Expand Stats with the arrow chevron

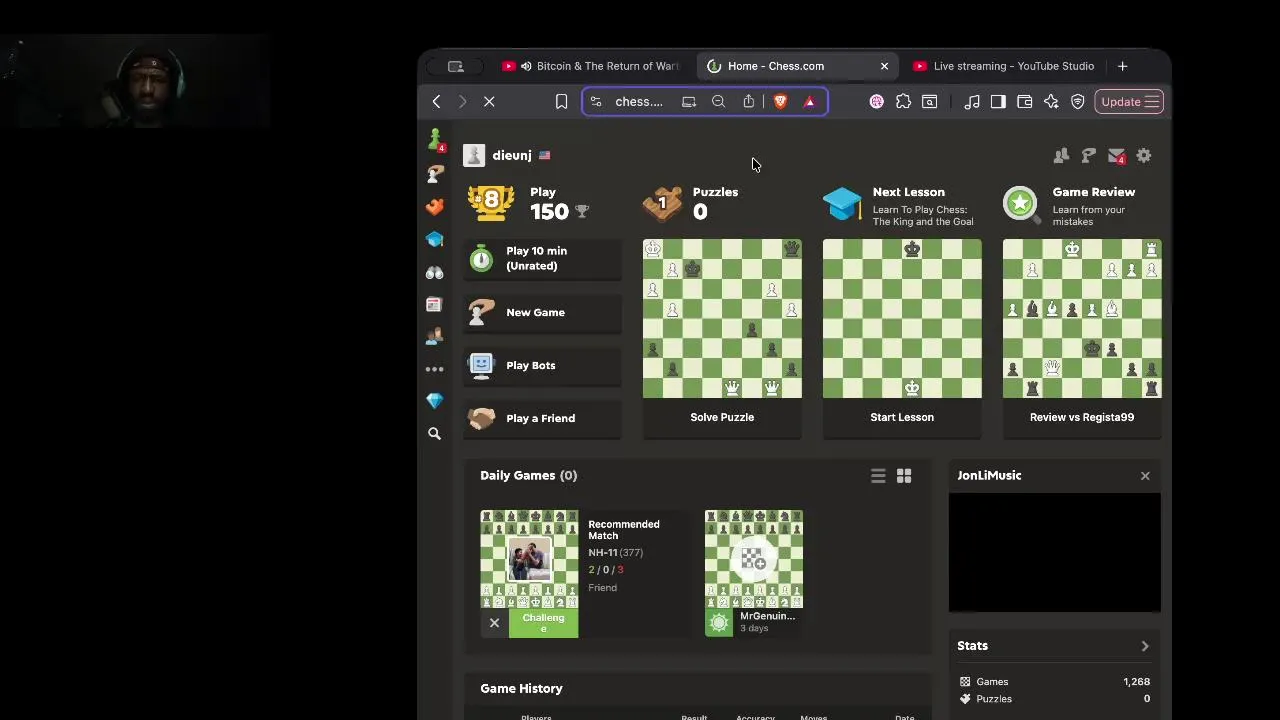pos(1145,646)
